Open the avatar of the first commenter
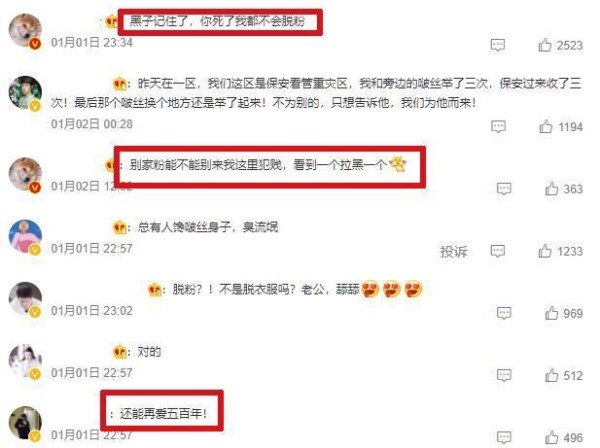This screenshot has width=600, height=448. click(25, 31)
